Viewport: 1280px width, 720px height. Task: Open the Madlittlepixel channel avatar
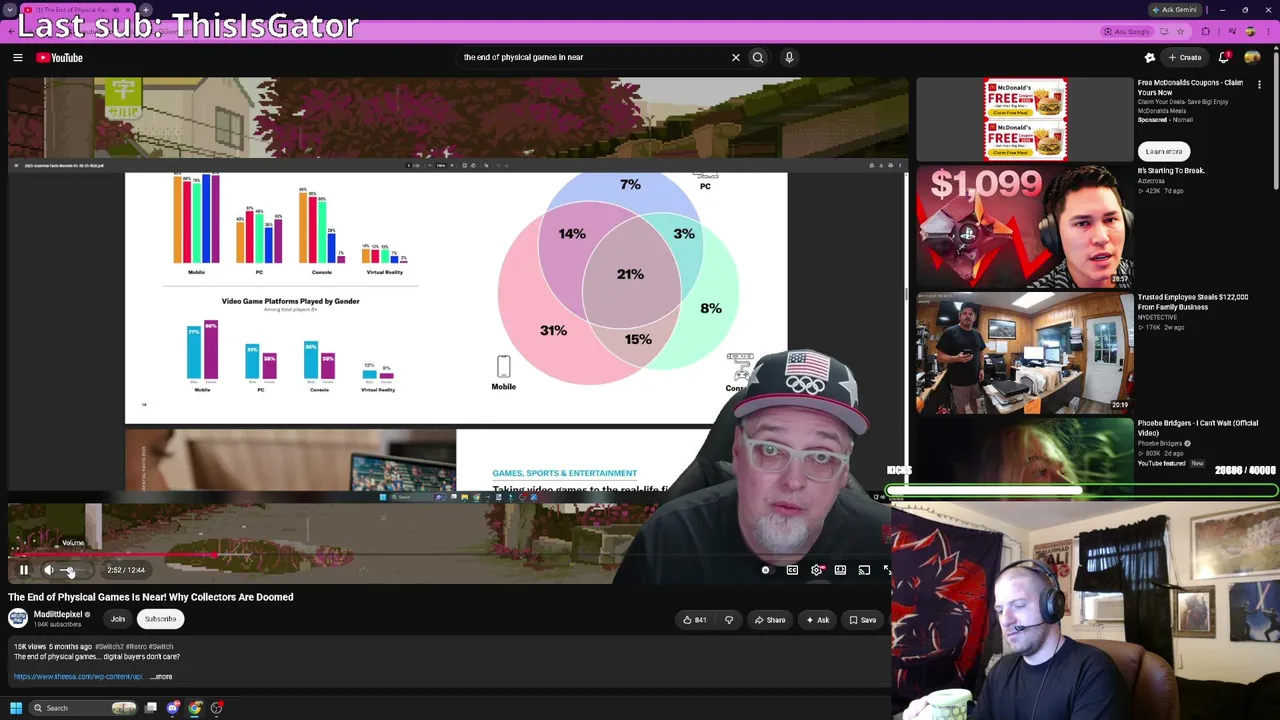pos(18,619)
